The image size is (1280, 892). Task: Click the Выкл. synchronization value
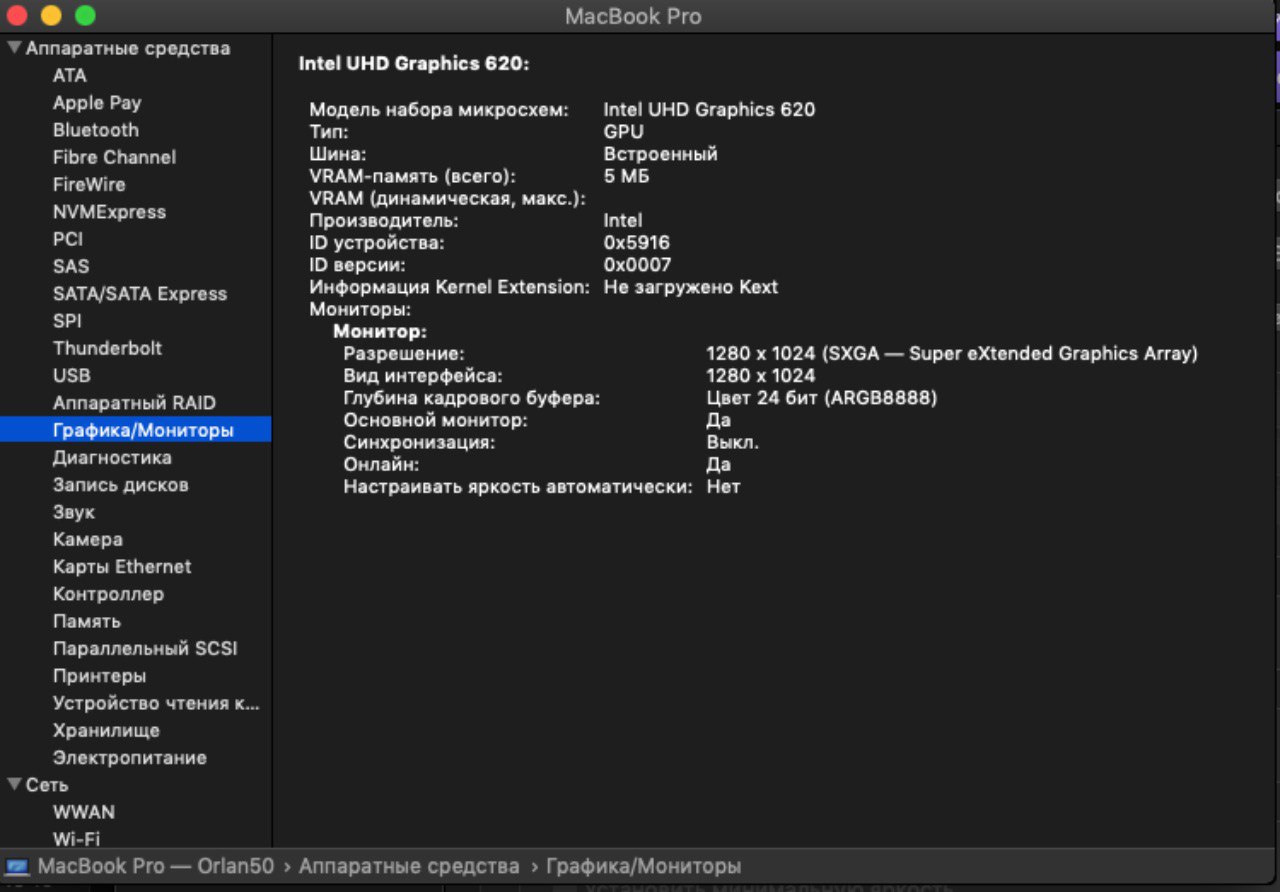(733, 442)
